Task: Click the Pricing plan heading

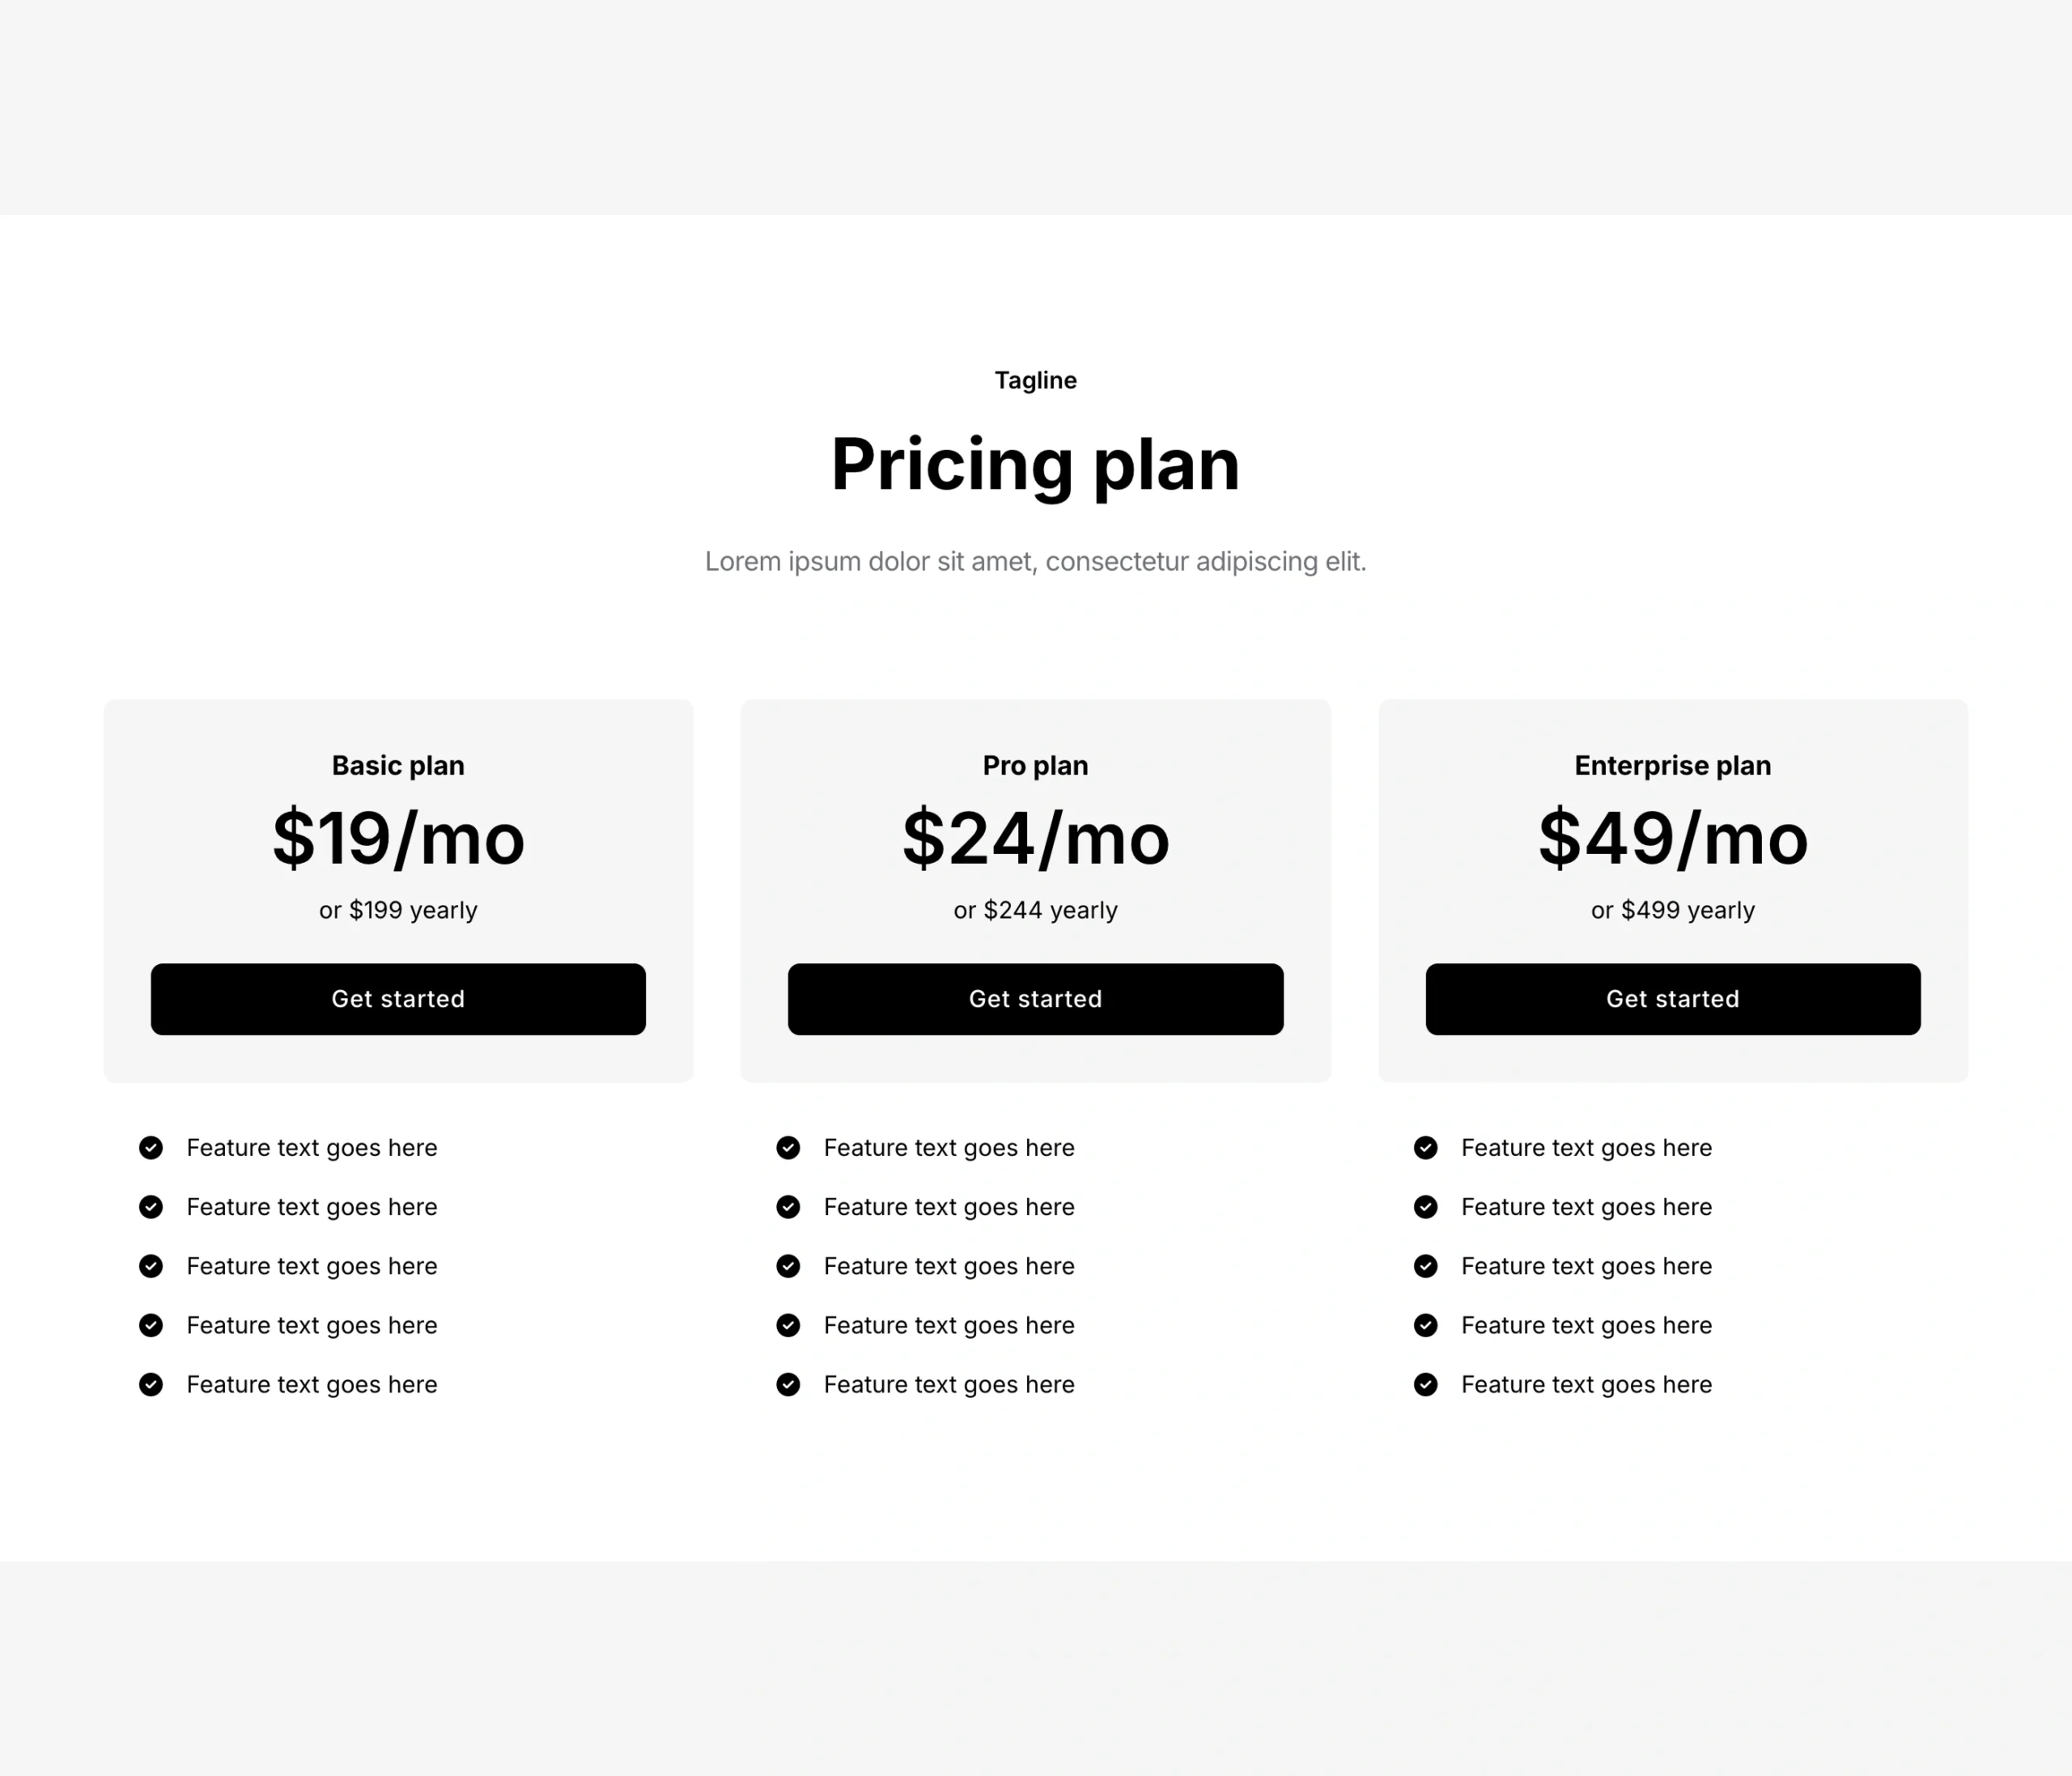Action: [x=1035, y=465]
